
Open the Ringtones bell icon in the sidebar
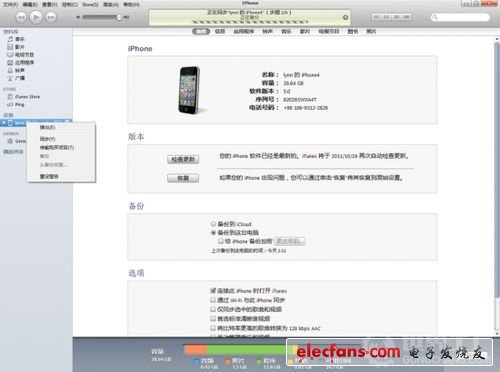point(10,70)
